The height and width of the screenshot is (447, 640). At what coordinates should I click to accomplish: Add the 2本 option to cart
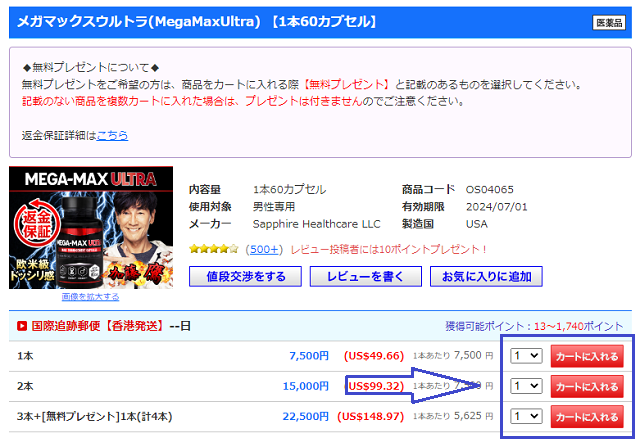coord(587,386)
